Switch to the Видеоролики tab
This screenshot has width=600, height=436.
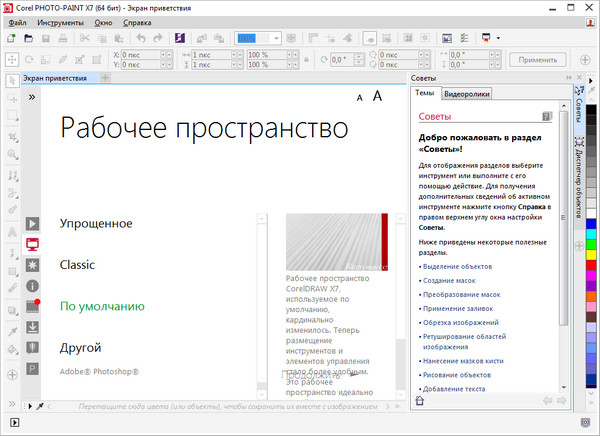[x=467, y=94]
